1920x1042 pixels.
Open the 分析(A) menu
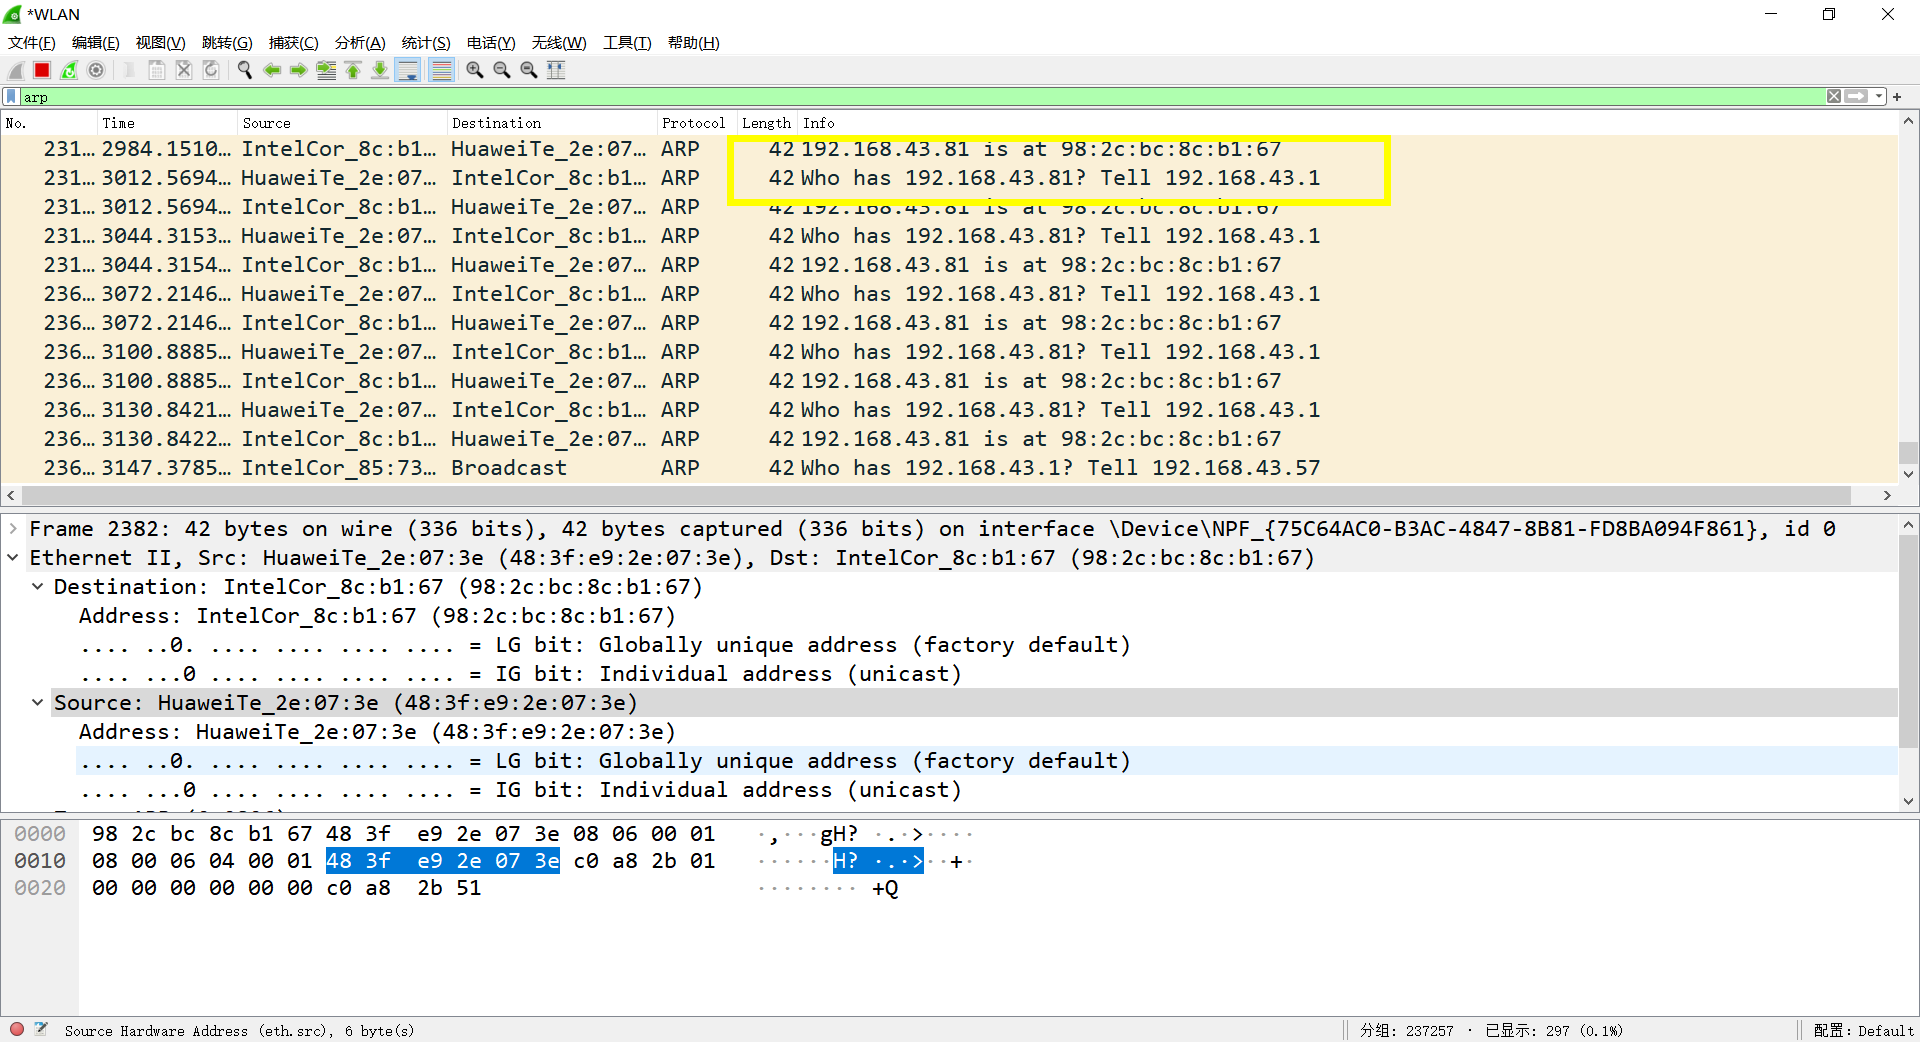click(x=360, y=43)
